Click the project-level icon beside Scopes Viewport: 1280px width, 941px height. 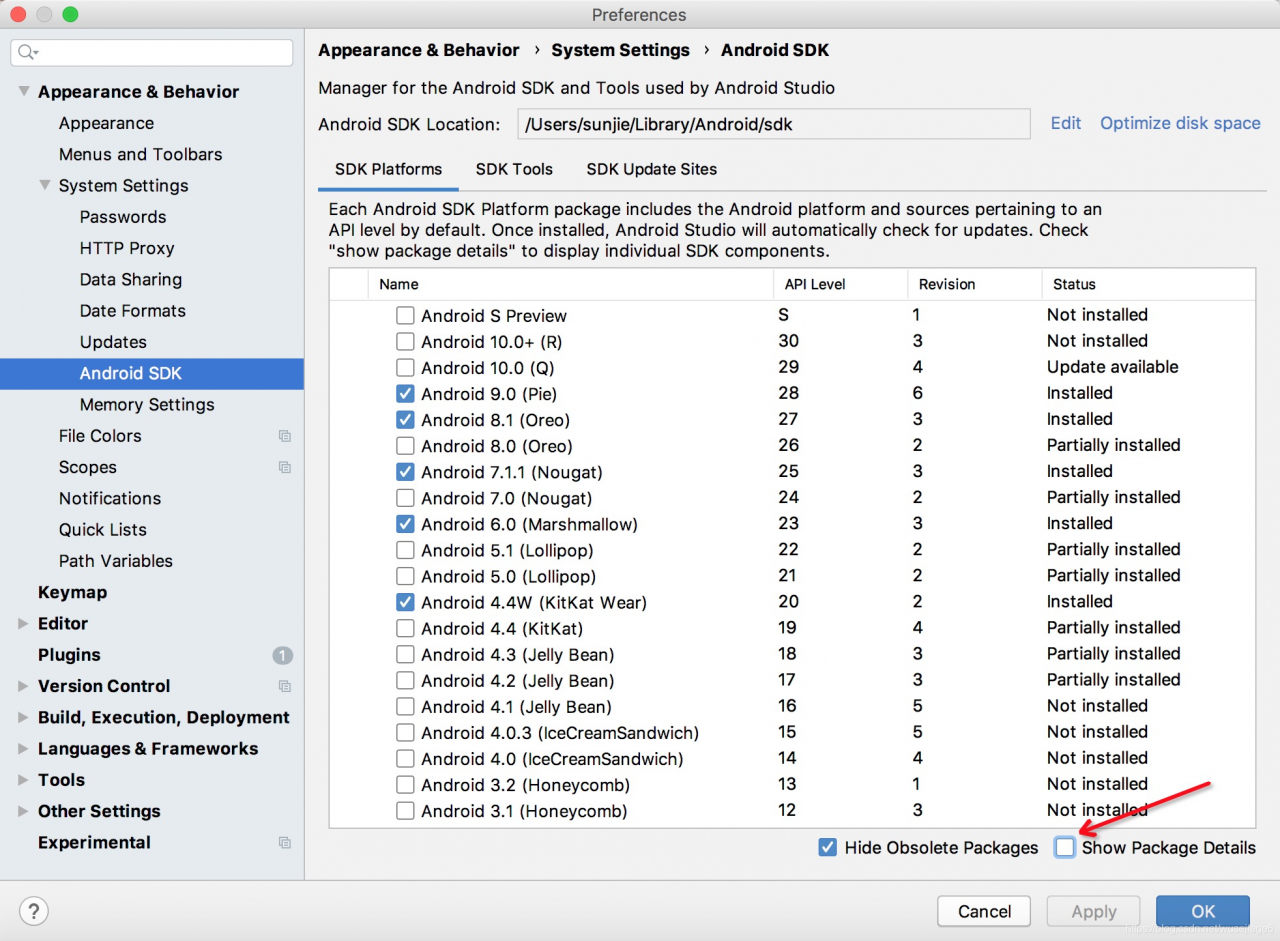coord(285,467)
